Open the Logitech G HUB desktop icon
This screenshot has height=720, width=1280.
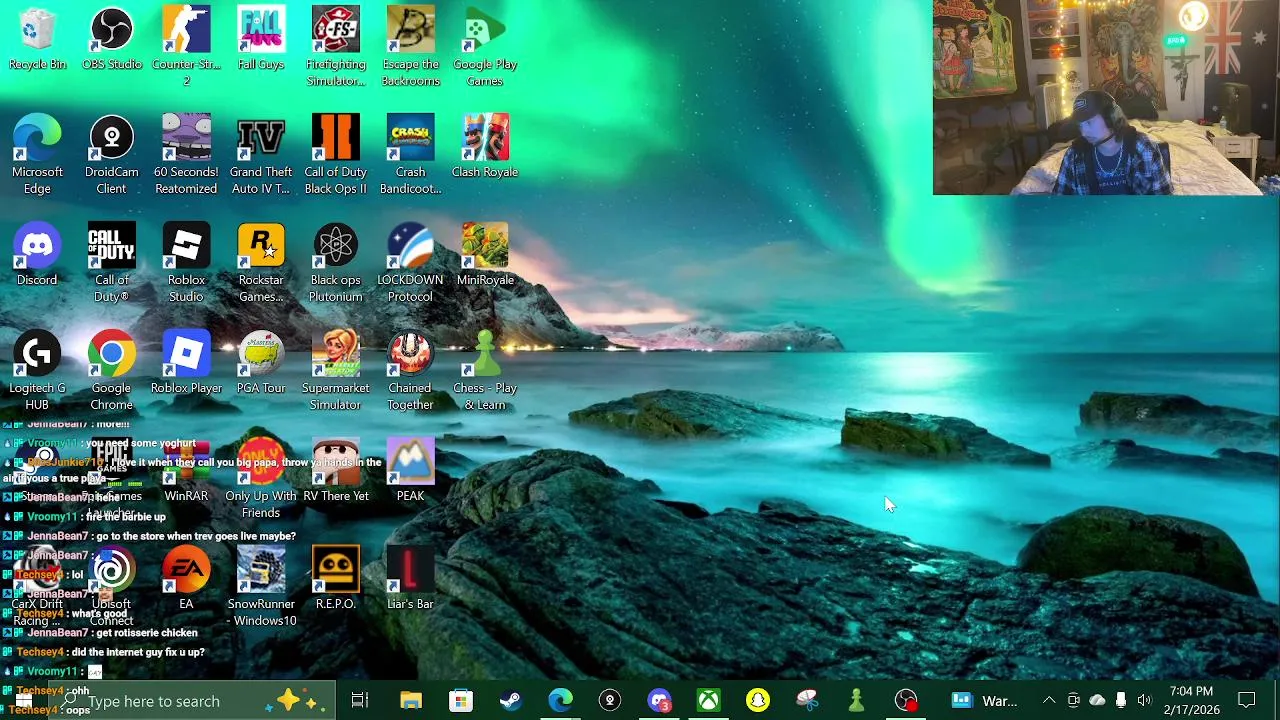pos(37,371)
